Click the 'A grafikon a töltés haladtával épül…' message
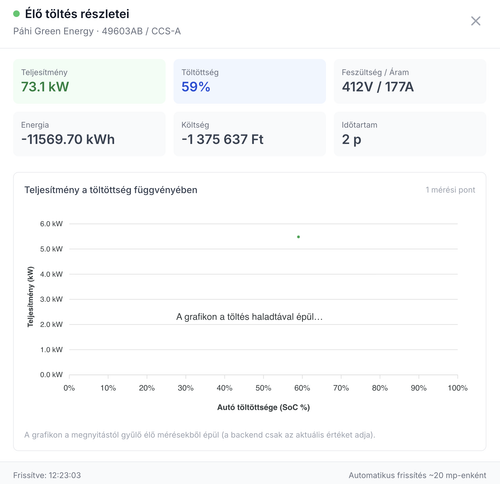Viewport: 500px width, 484px height. coord(249,317)
